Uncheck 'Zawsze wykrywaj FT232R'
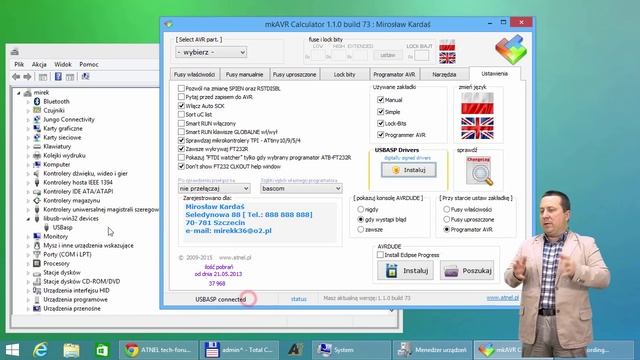 coord(181,149)
